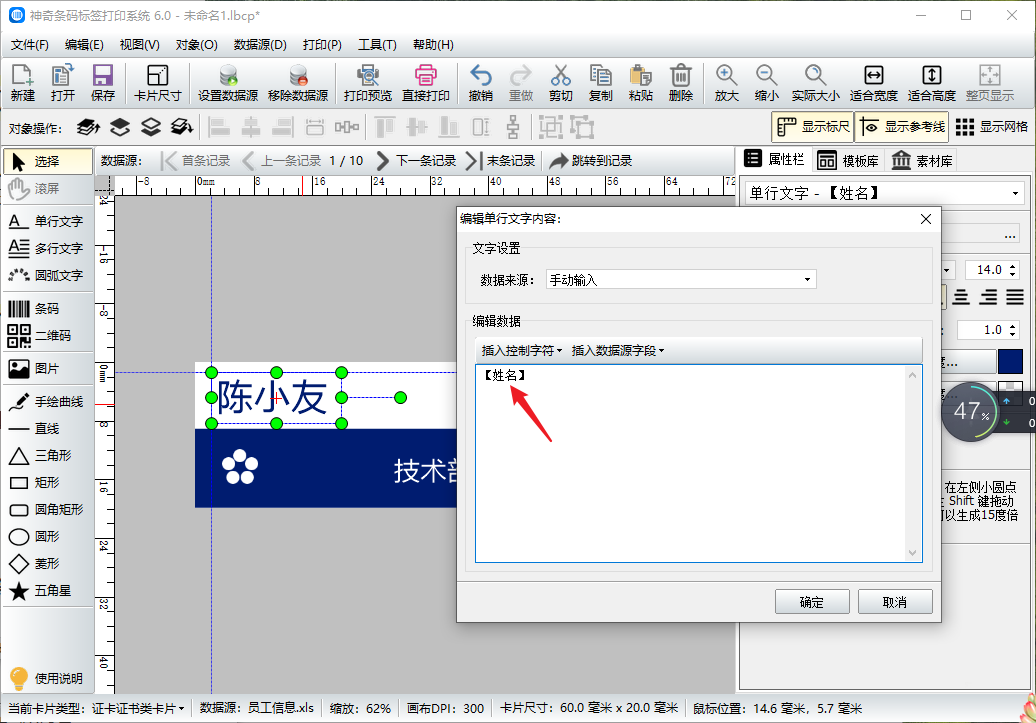Toggle 显示标尺 ruler display

[812, 127]
